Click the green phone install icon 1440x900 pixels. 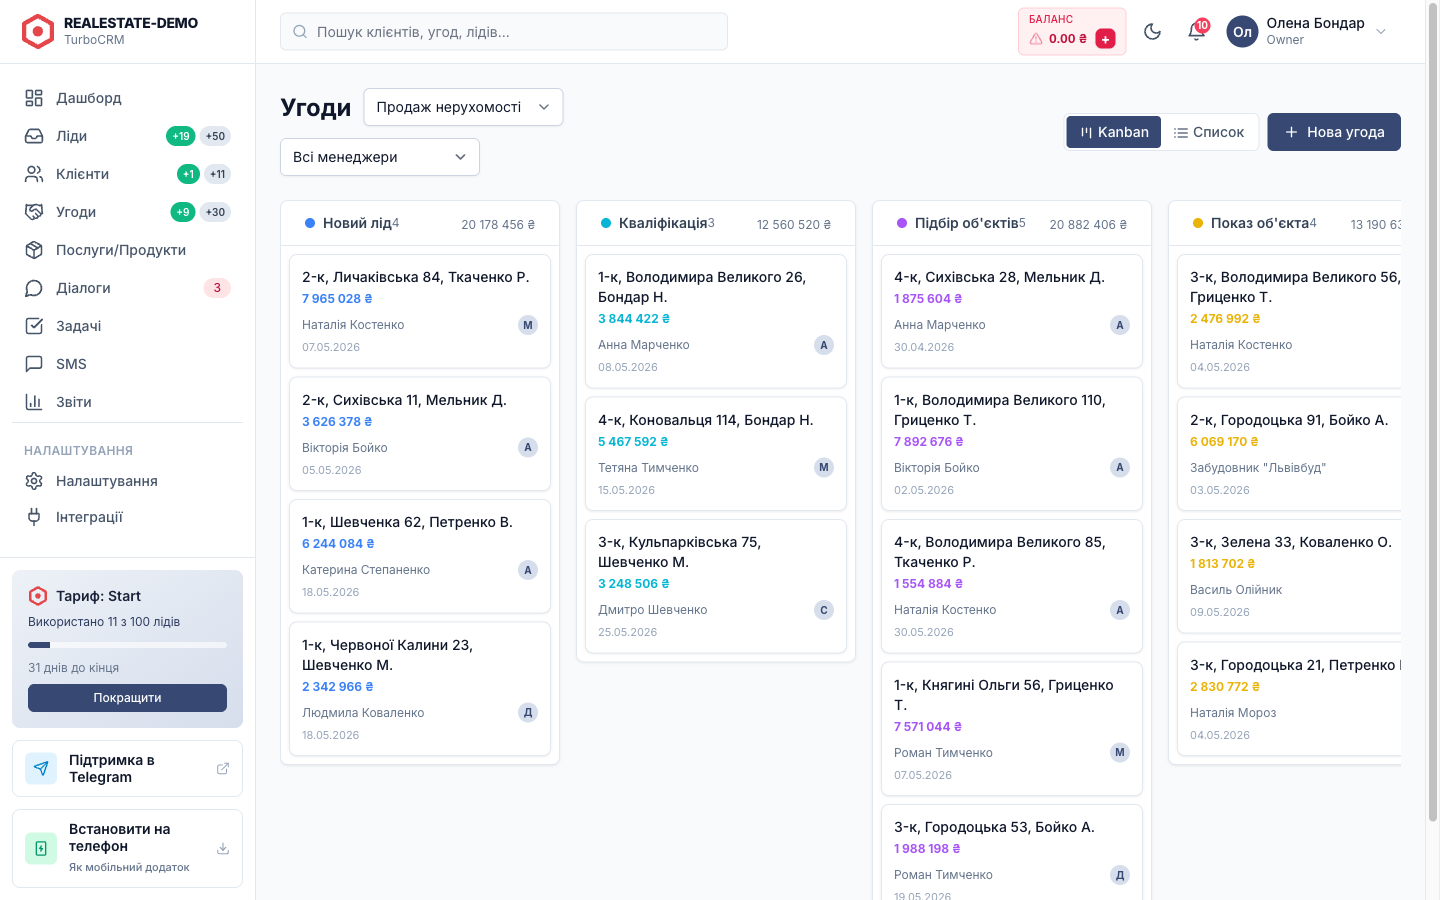click(41, 848)
